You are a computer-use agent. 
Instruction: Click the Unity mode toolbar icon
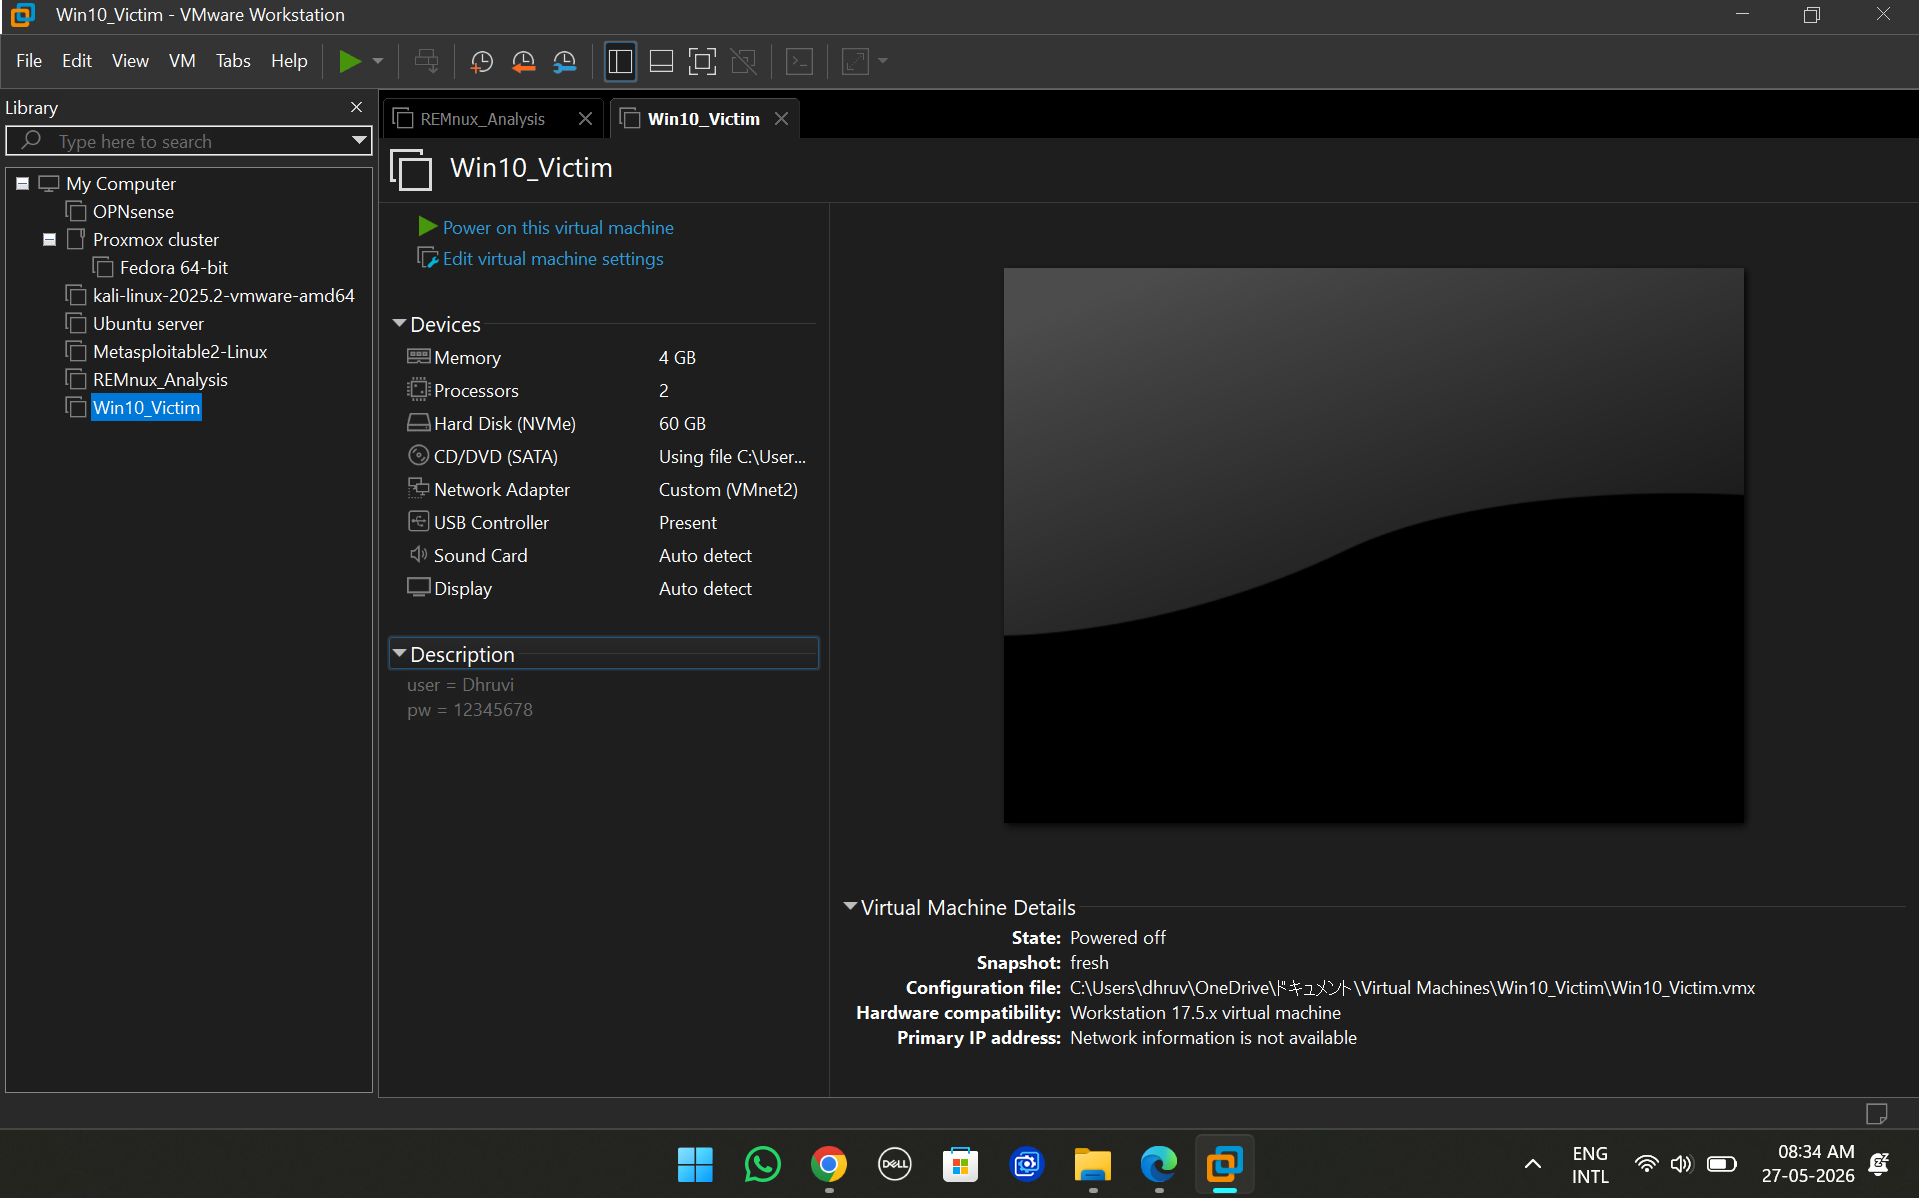coord(743,61)
